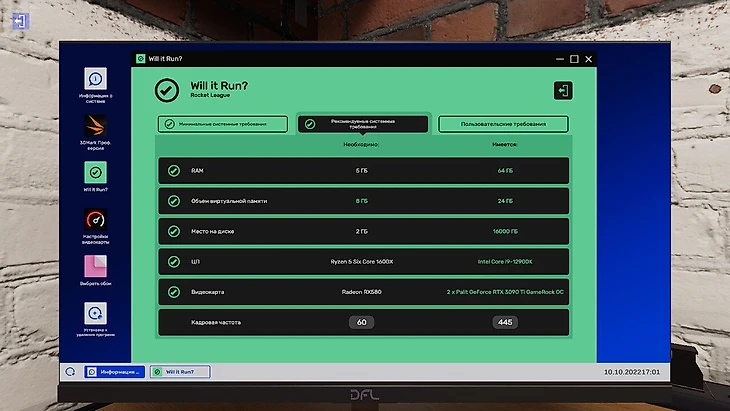The width and height of the screenshot is (730, 411).
Task: Click the checkmark in the ЦП row
Action: [174, 262]
